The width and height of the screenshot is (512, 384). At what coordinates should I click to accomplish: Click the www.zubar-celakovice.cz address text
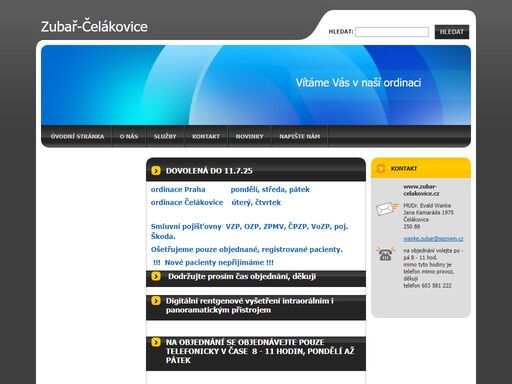[421, 190]
